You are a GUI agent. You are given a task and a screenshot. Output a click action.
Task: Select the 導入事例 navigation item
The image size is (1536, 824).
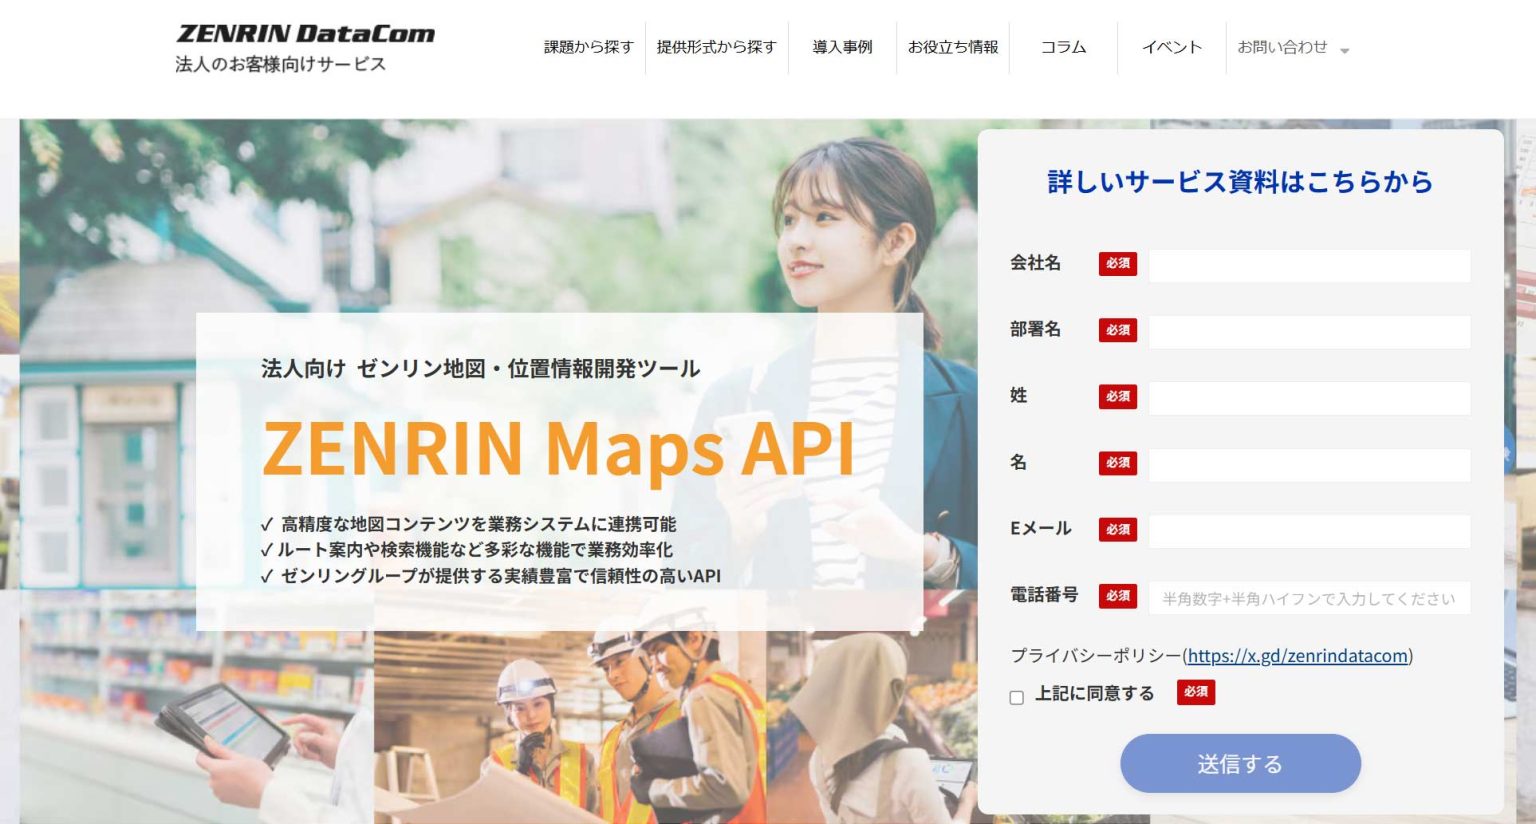pyautogui.click(x=840, y=46)
